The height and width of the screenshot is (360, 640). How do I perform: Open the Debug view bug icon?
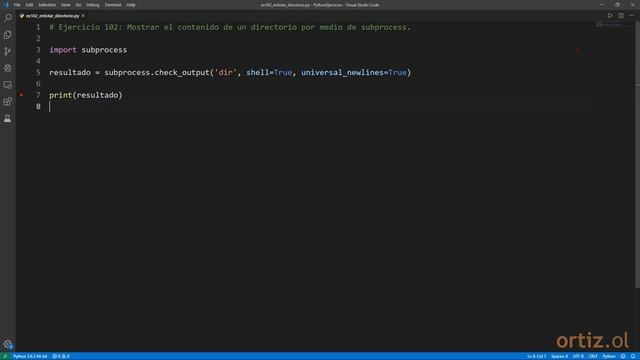point(8,68)
